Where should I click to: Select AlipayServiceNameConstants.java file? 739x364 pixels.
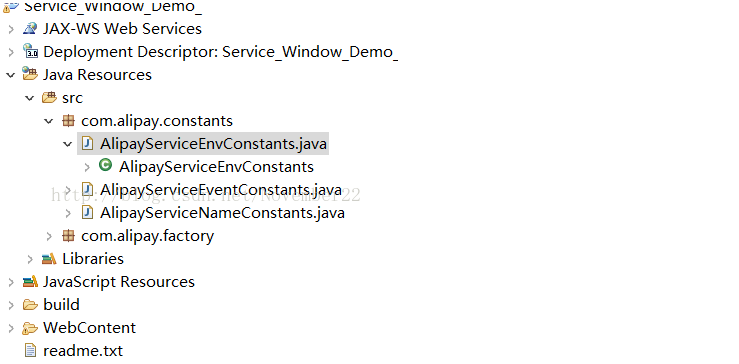point(222,213)
